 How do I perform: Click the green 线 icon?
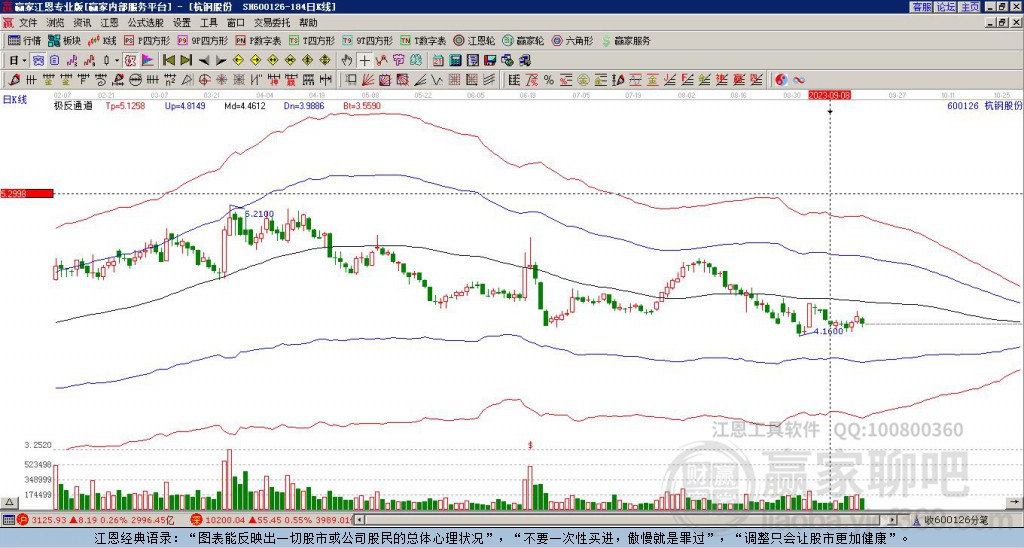pyautogui.click(x=415, y=61)
